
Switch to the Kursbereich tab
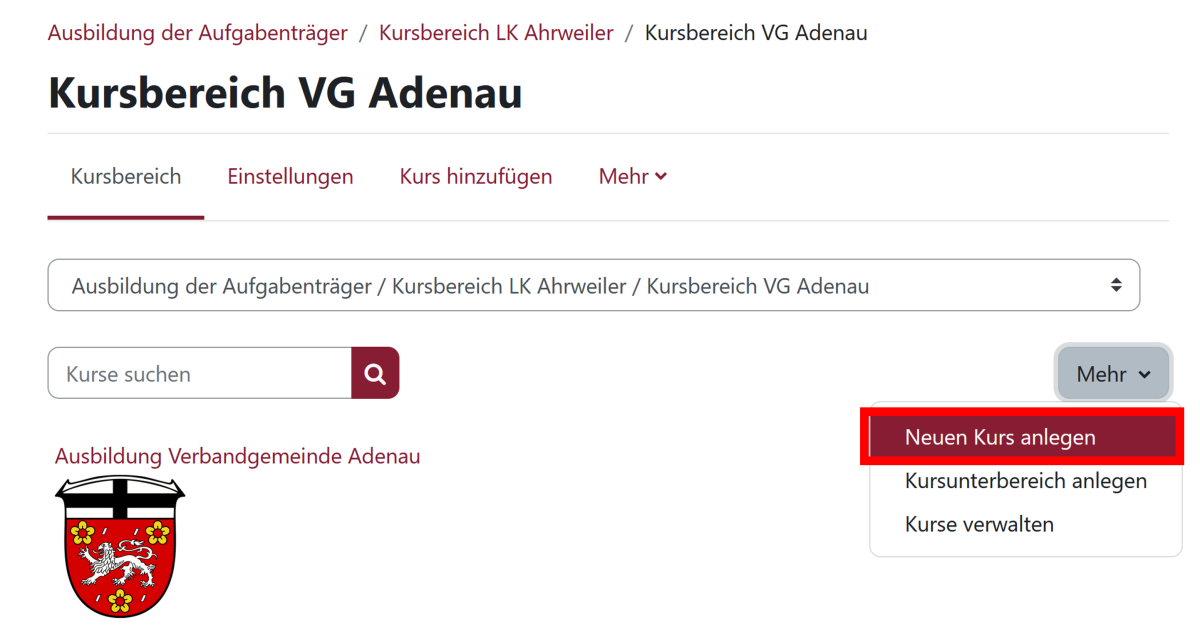click(x=126, y=177)
